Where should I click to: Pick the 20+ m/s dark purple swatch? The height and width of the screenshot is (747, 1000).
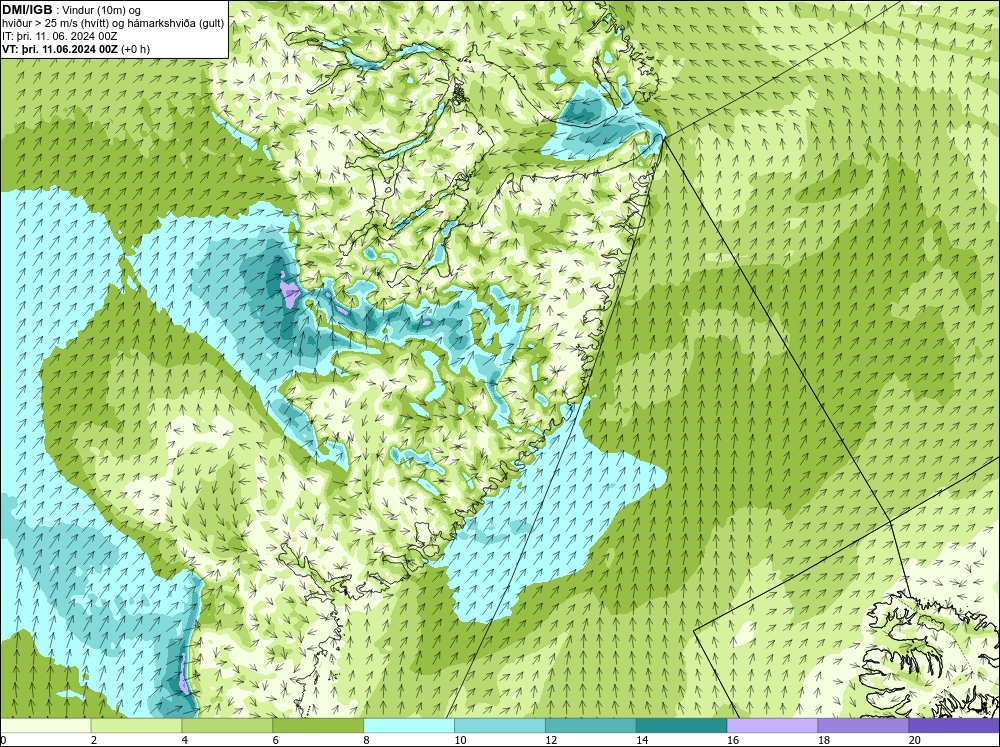954,725
